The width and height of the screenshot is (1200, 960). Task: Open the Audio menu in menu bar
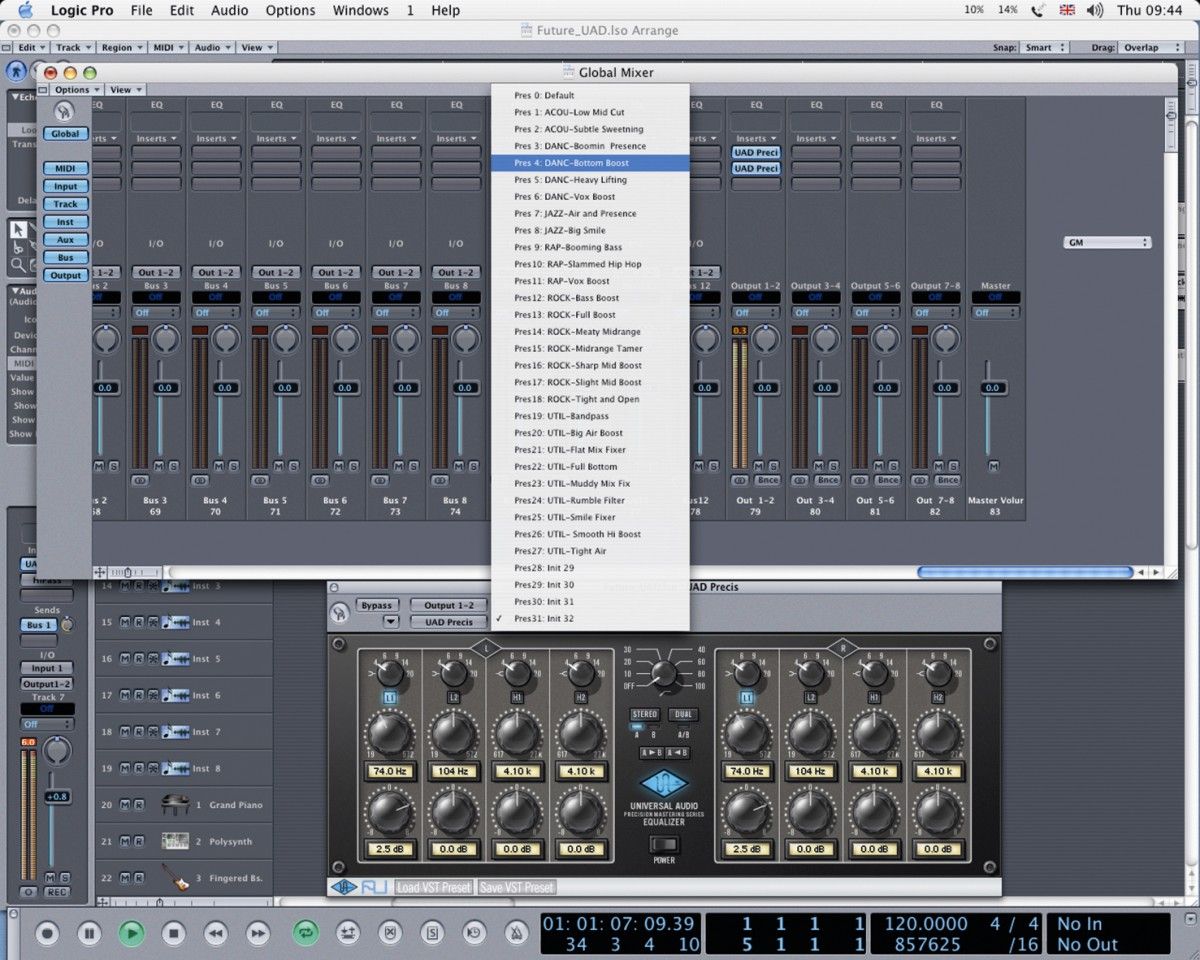[x=230, y=10]
